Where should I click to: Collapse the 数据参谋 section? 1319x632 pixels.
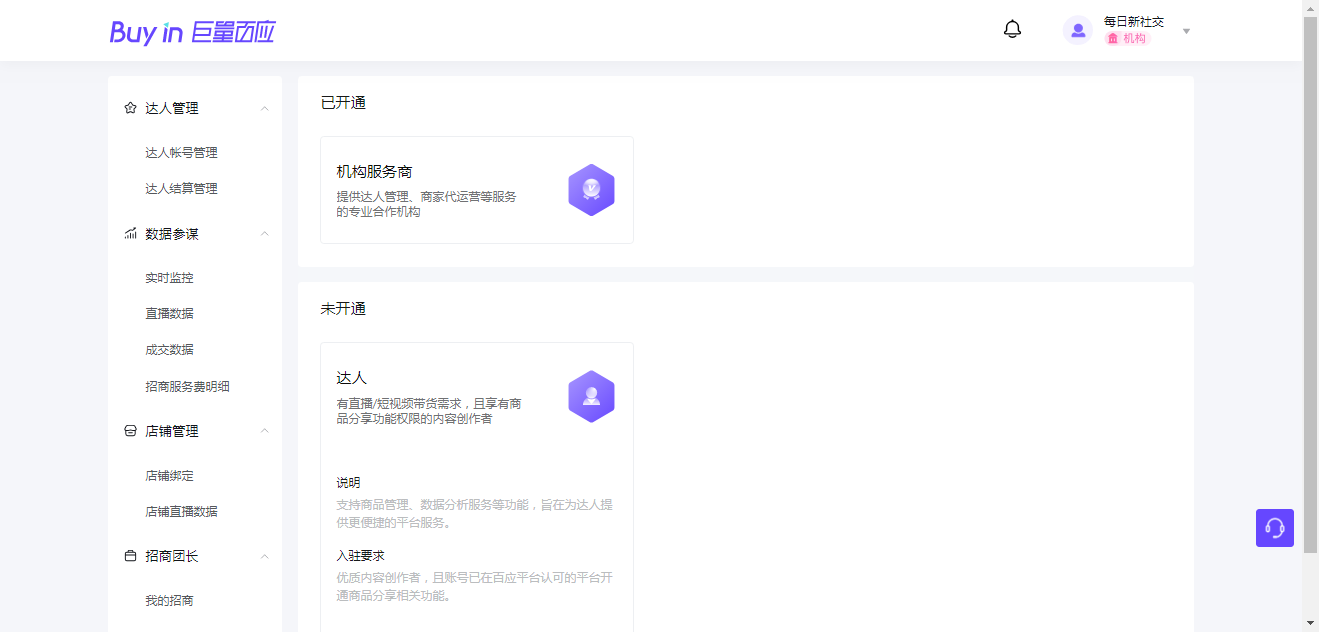pos(264,233)
